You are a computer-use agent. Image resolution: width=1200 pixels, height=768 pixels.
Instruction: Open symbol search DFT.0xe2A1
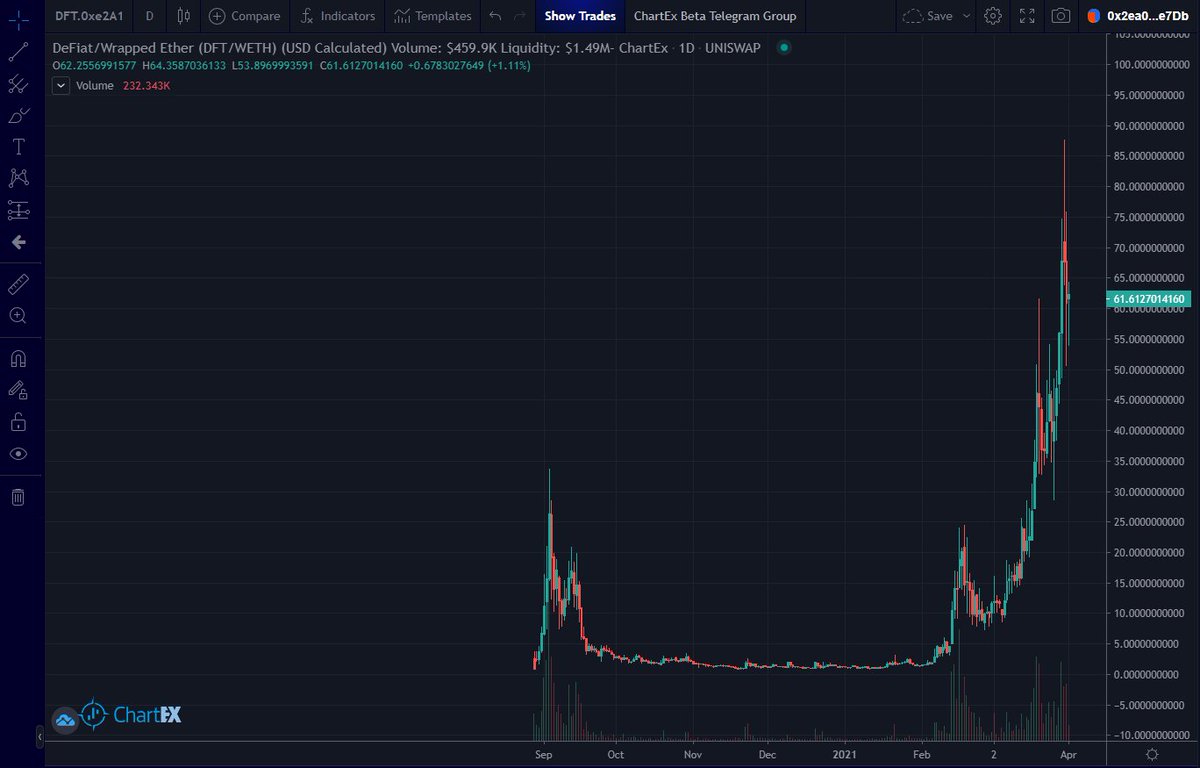pyautogui.click(x=88, y=16)
